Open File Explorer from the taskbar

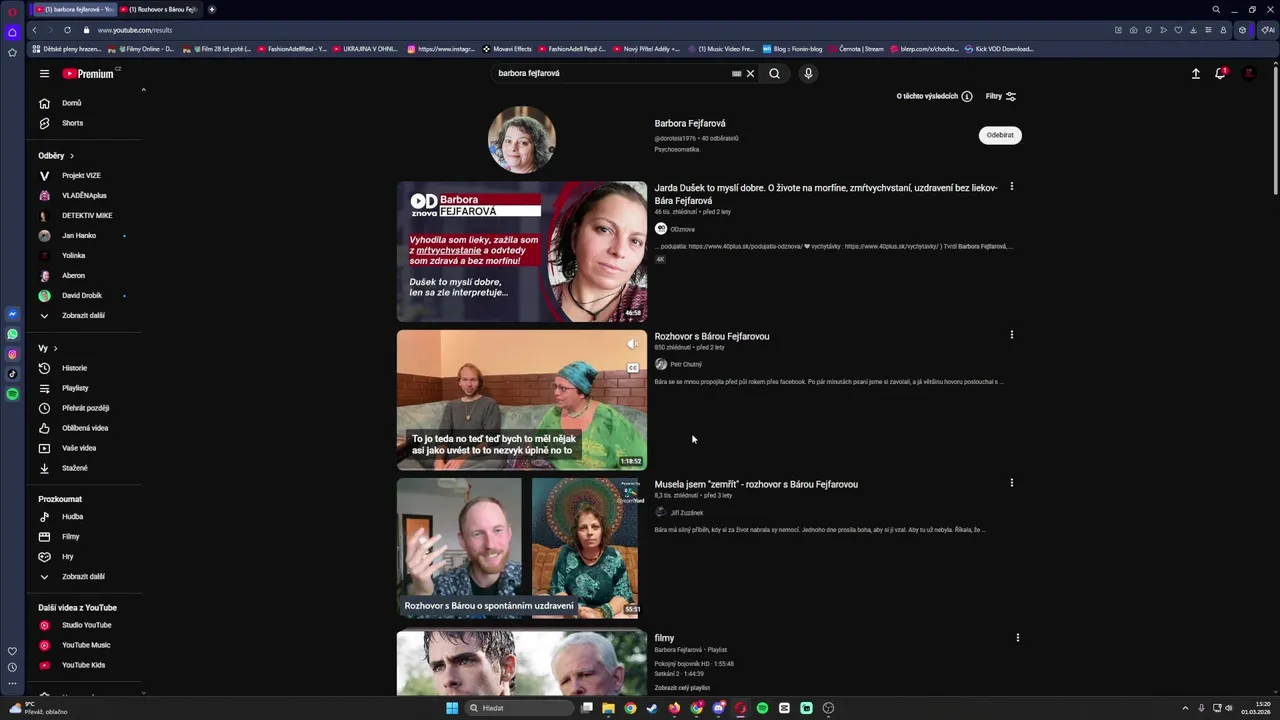608,708
